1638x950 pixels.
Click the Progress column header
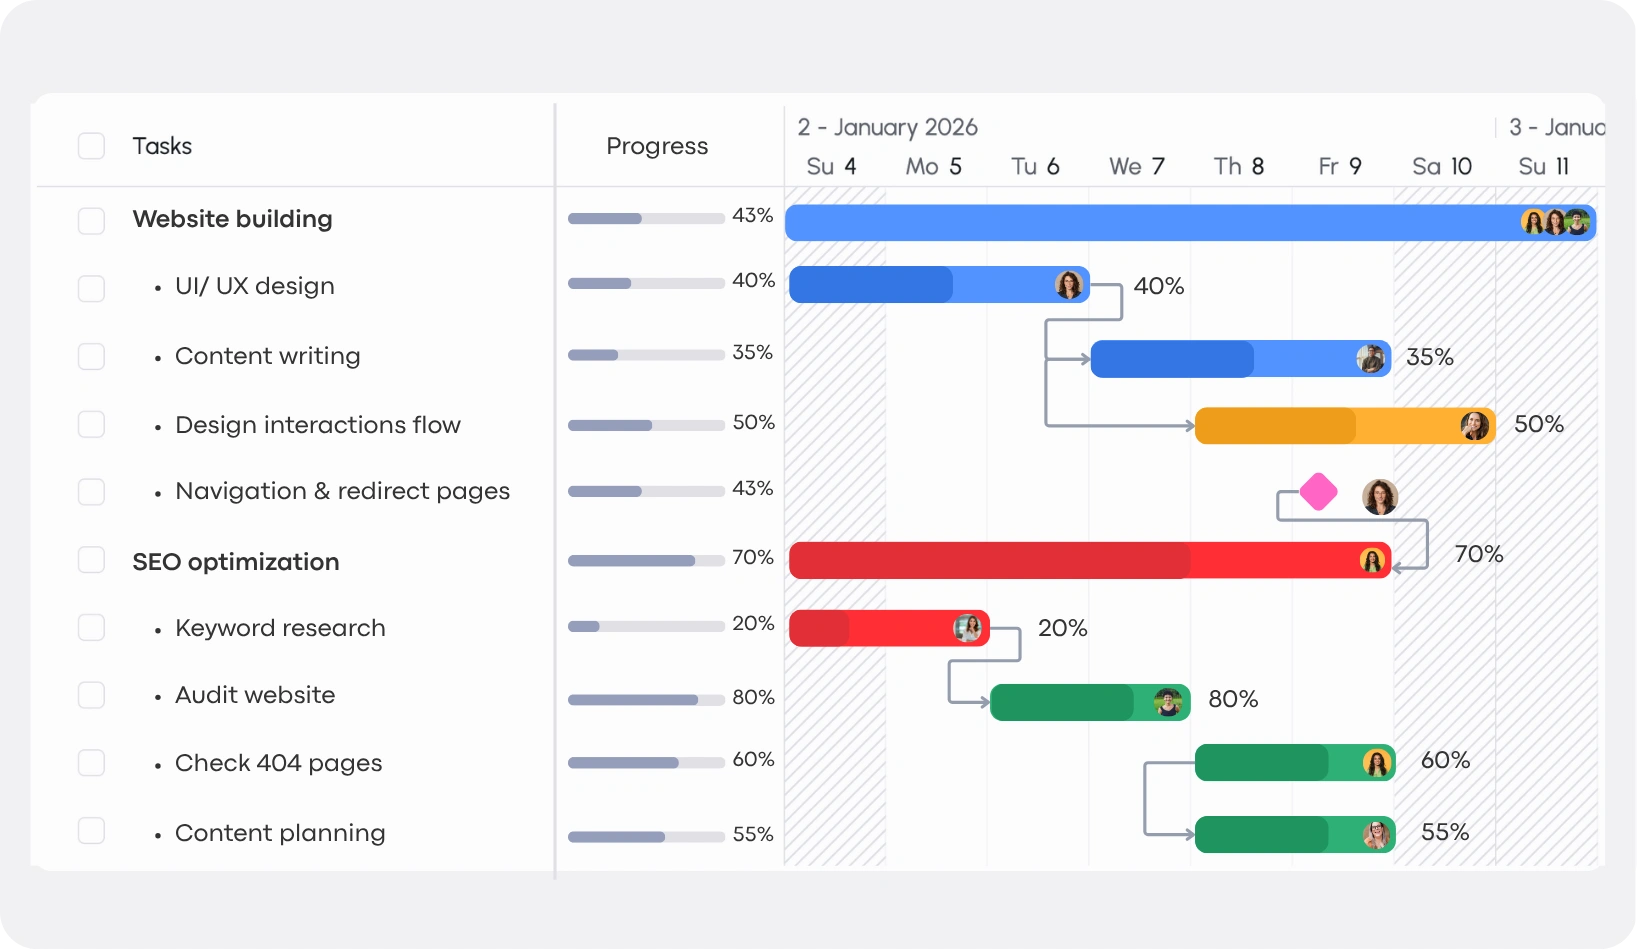pos(657,146)
